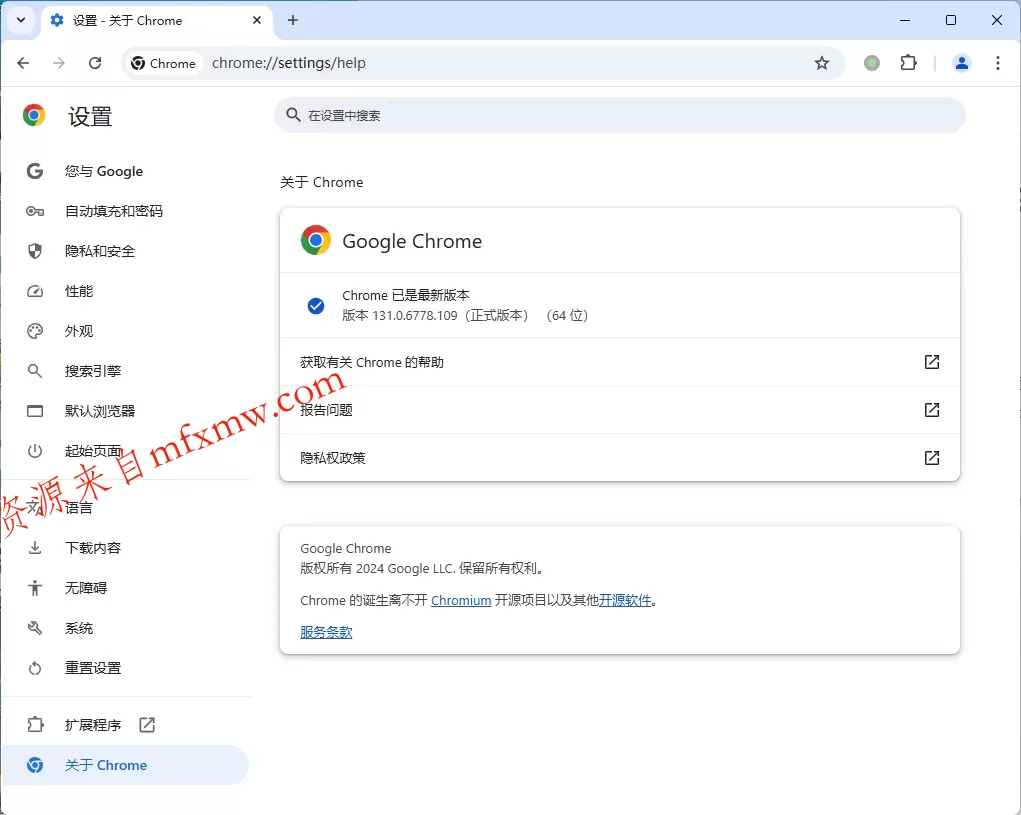This screenshot has width=1021, height=815.
Task: Open 语言 settings section
Action: tap(125, 508)
